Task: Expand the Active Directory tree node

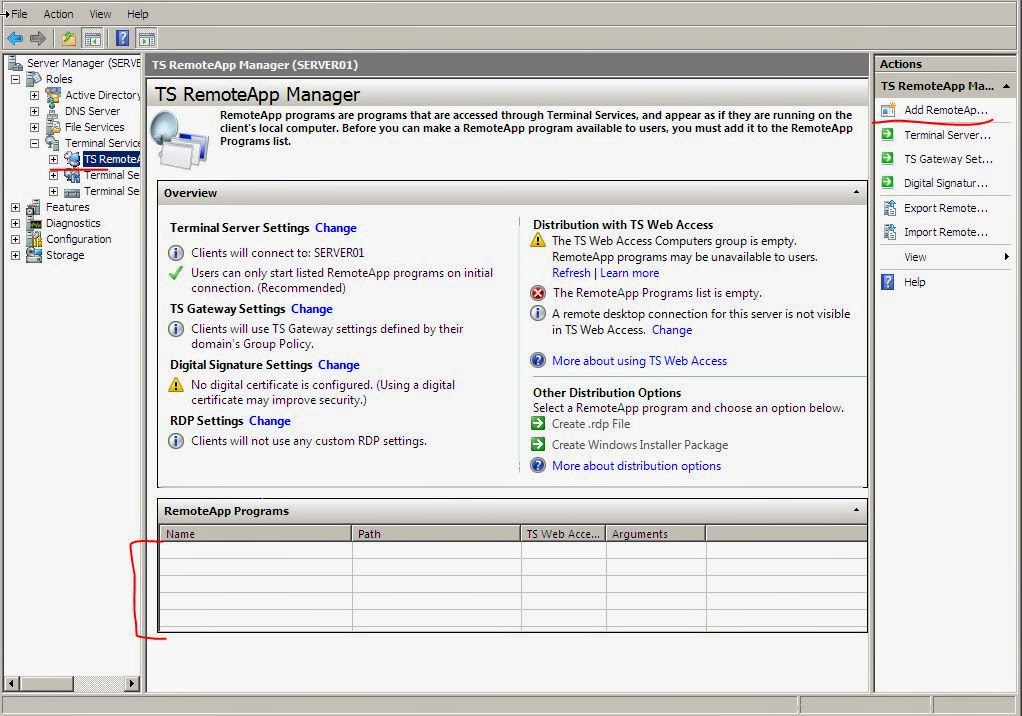Action: coord(35,95)
